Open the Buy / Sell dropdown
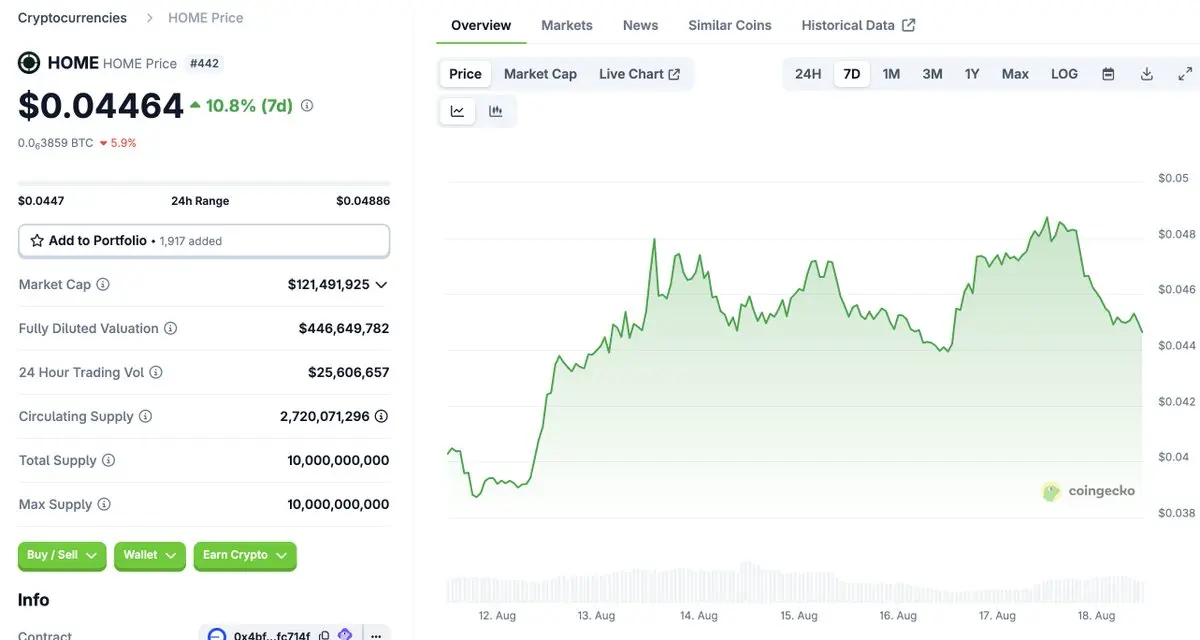Screen dimensions: 1200x640 pyautogui.click(x=62, y=556)
